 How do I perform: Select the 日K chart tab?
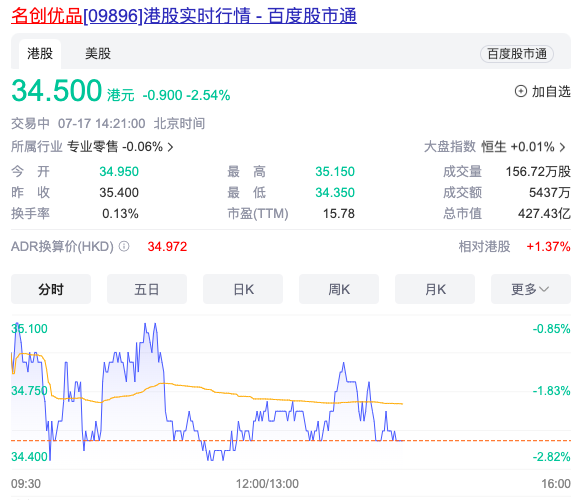243,289
